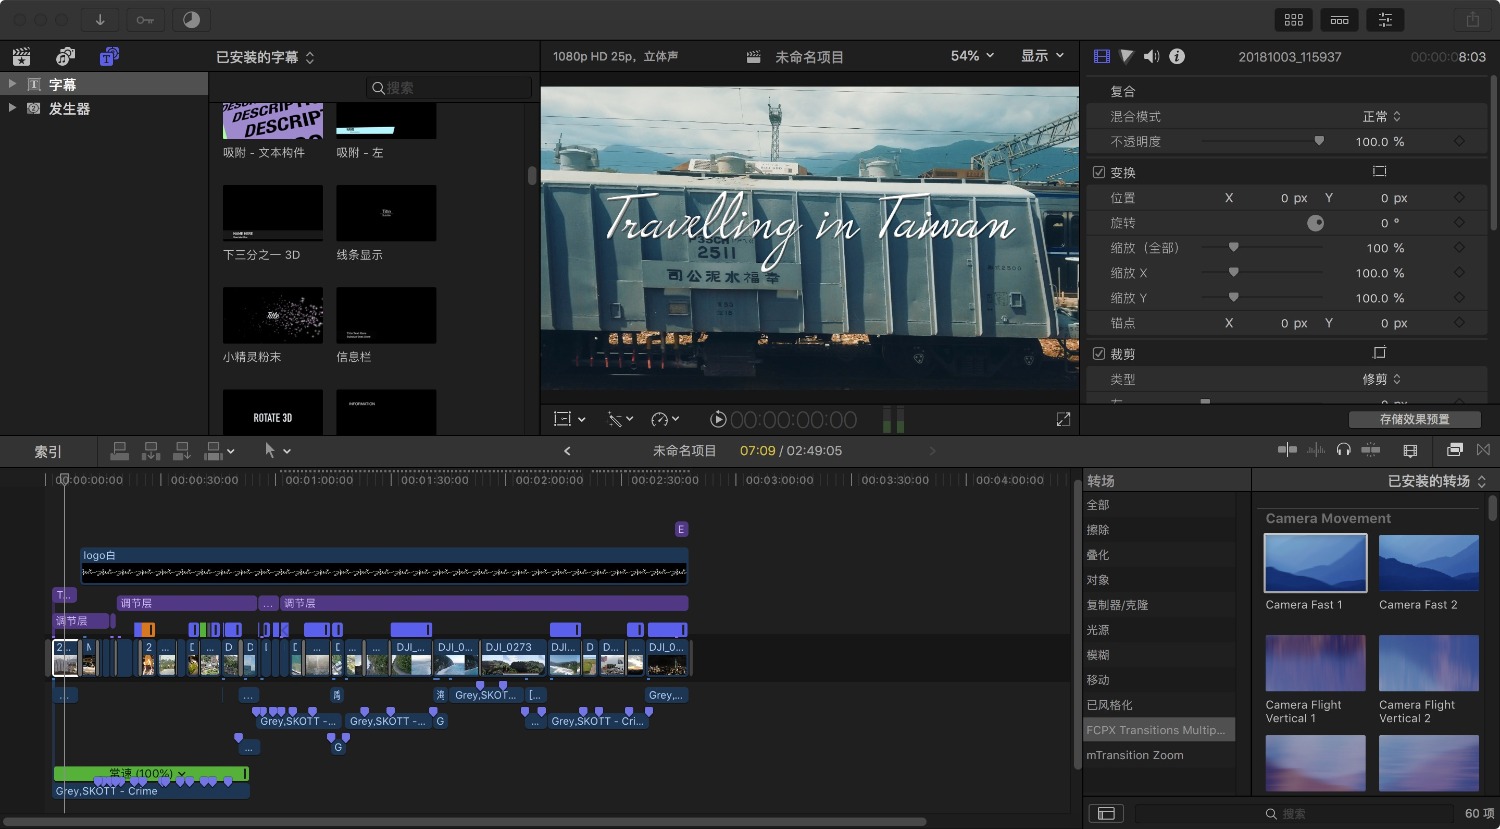Click the titles 搜索 search field
This screenshot has height=829, width=1500.
(448, 88)
